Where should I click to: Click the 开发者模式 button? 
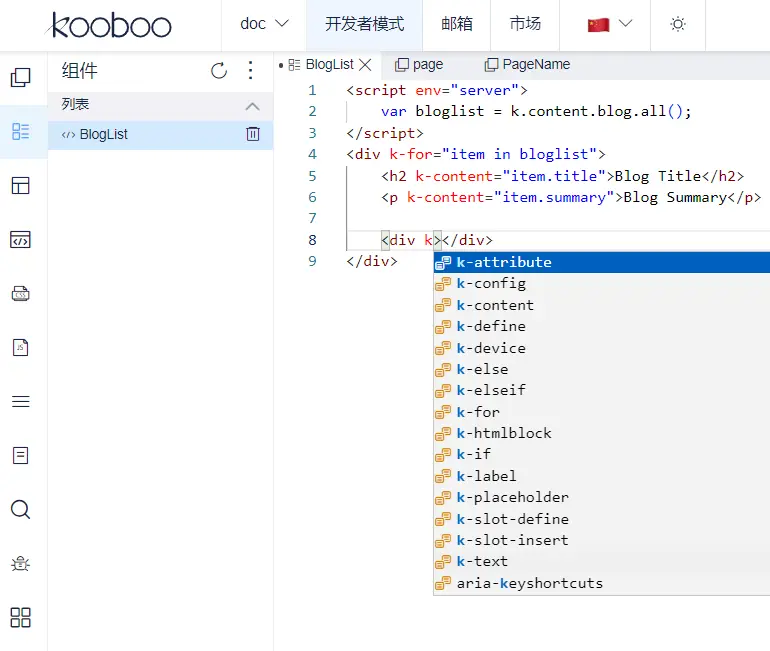[x=364, y=24]
